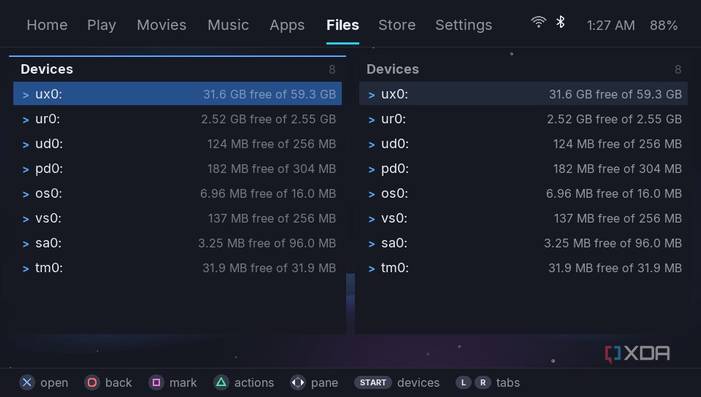Expand os0: chevron in left pane
The width and height of the screenshot is (701, 397).
[x=26, y=194]
